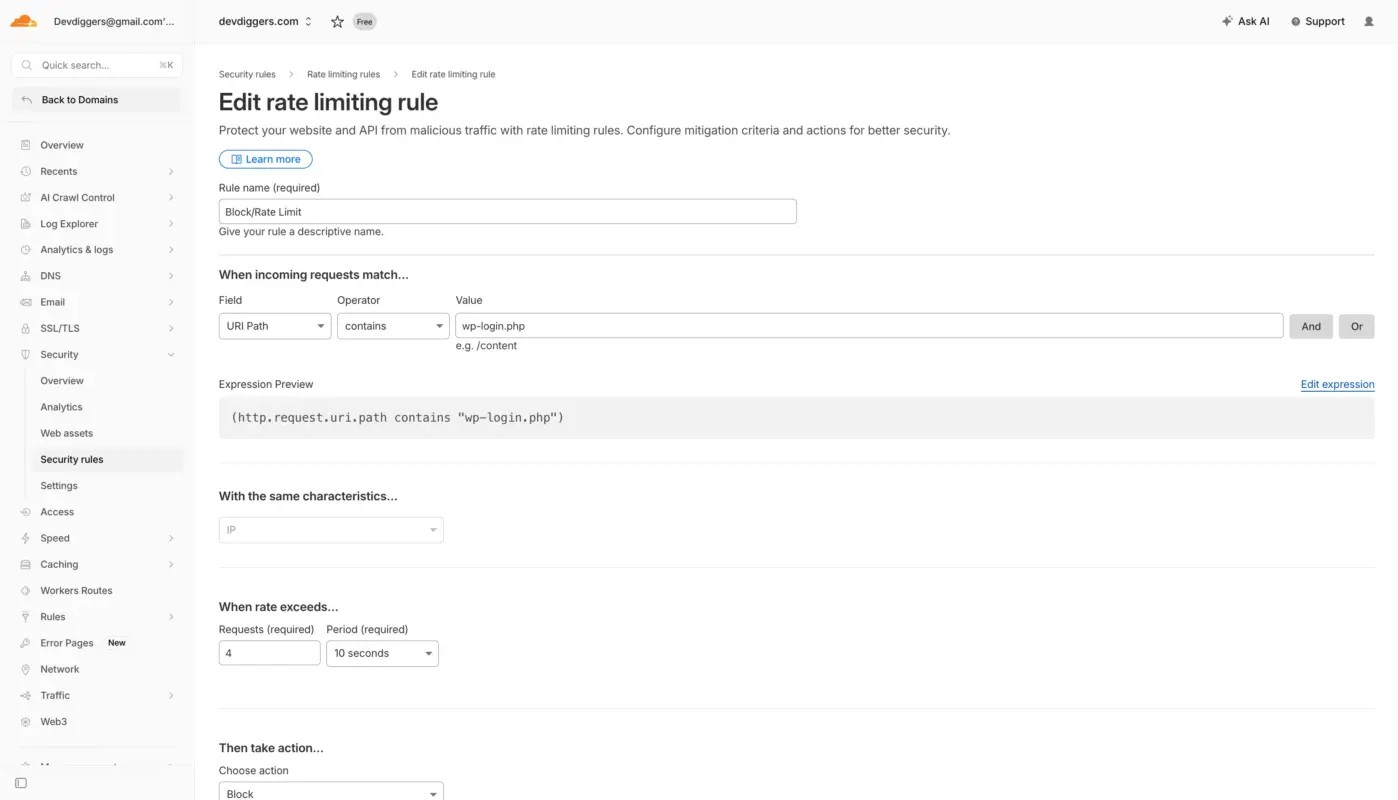Click the Rule name input field
Viewport: 1398px width, 800px height.
pos(508,211)
